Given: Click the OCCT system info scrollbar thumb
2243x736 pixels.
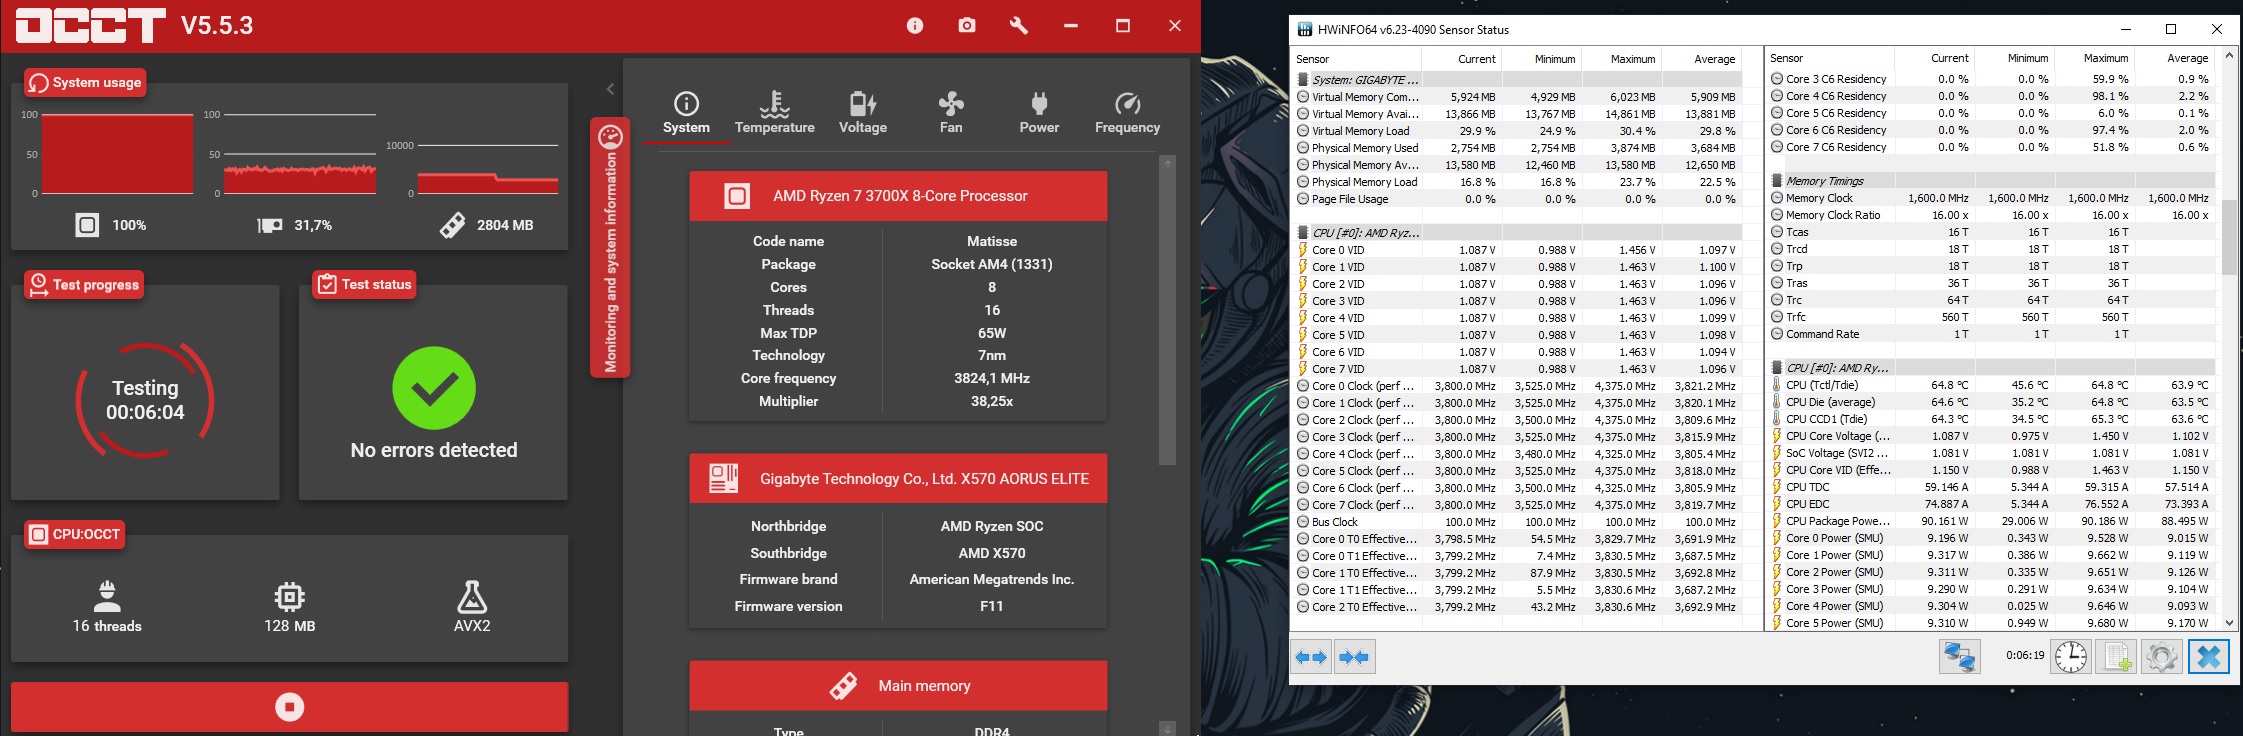Looking at the screenshot, I should 1167,317.
